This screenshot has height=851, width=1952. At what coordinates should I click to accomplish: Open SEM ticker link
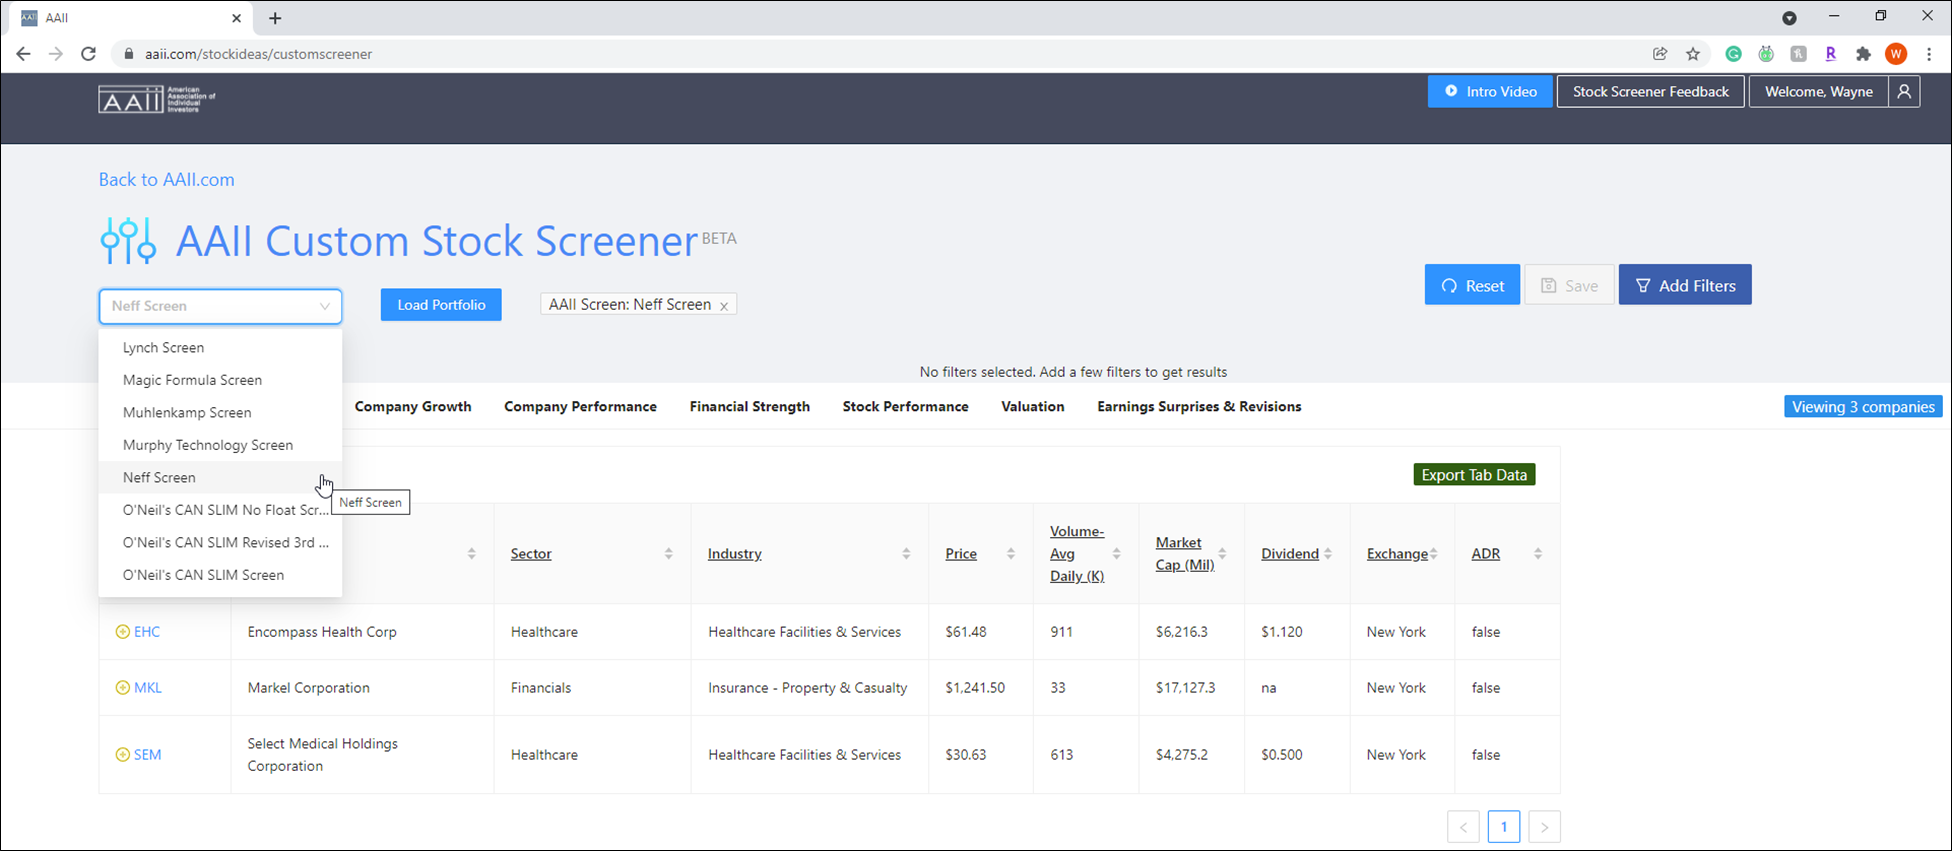(x=148, y=755)
